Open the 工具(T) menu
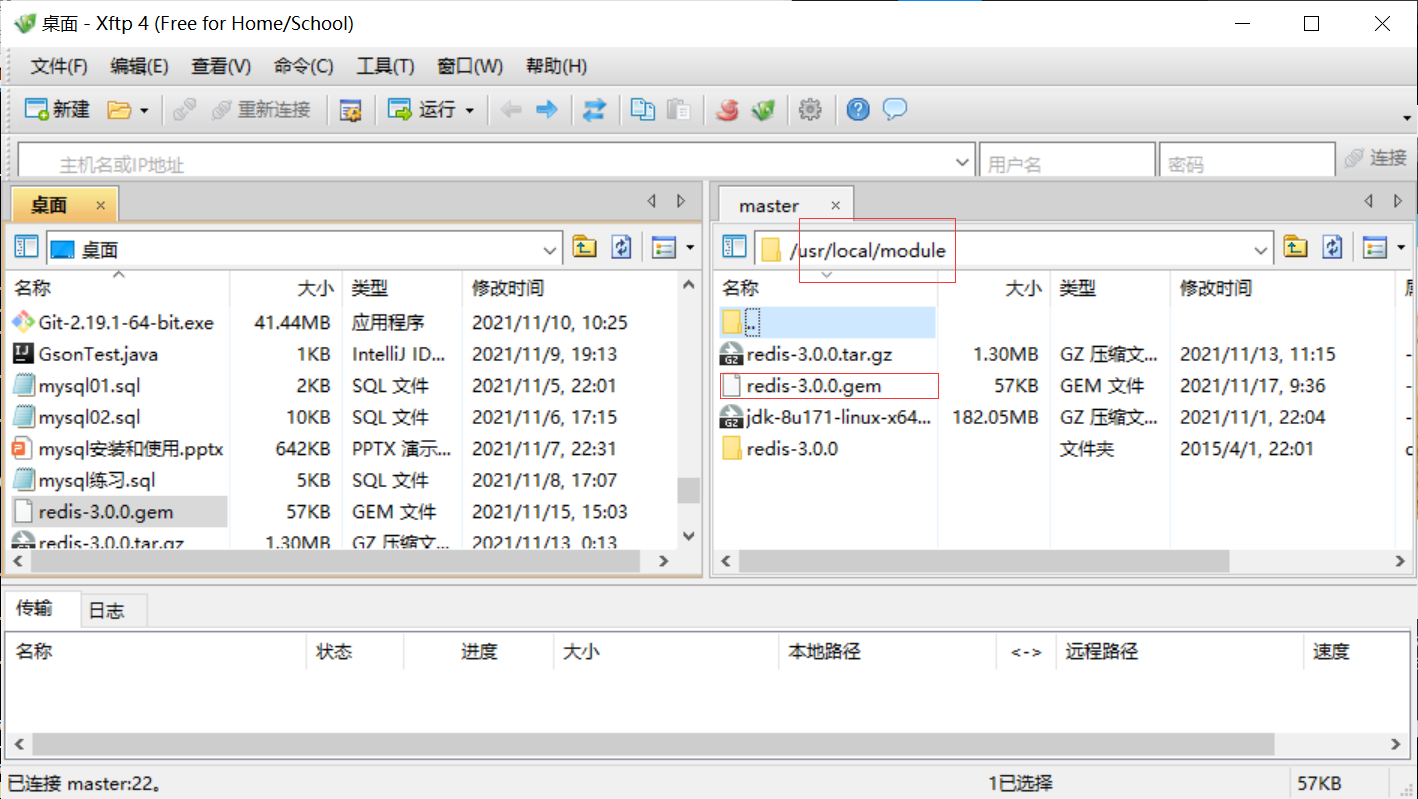The height and width of the screenshot is (799, 1418). coord(385,67)
